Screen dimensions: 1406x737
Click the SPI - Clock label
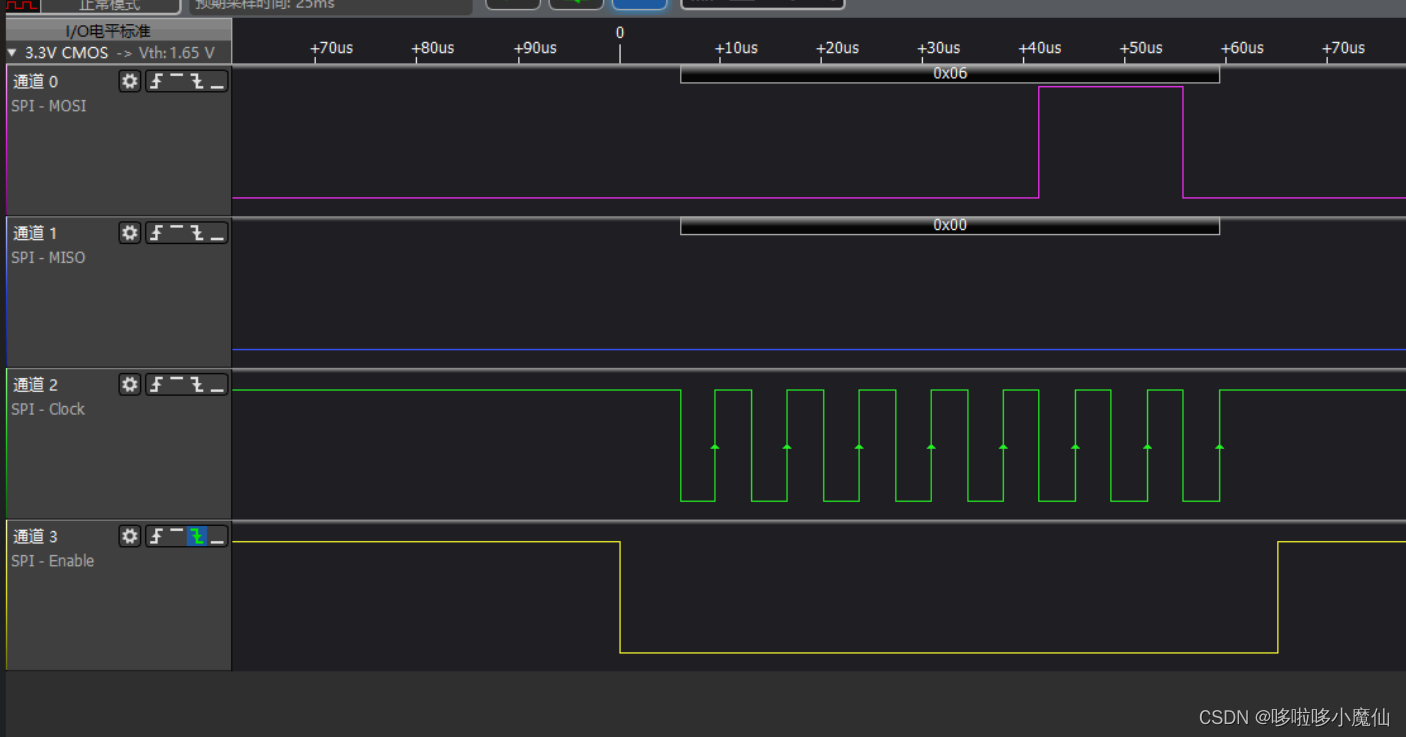pos(48,409)
